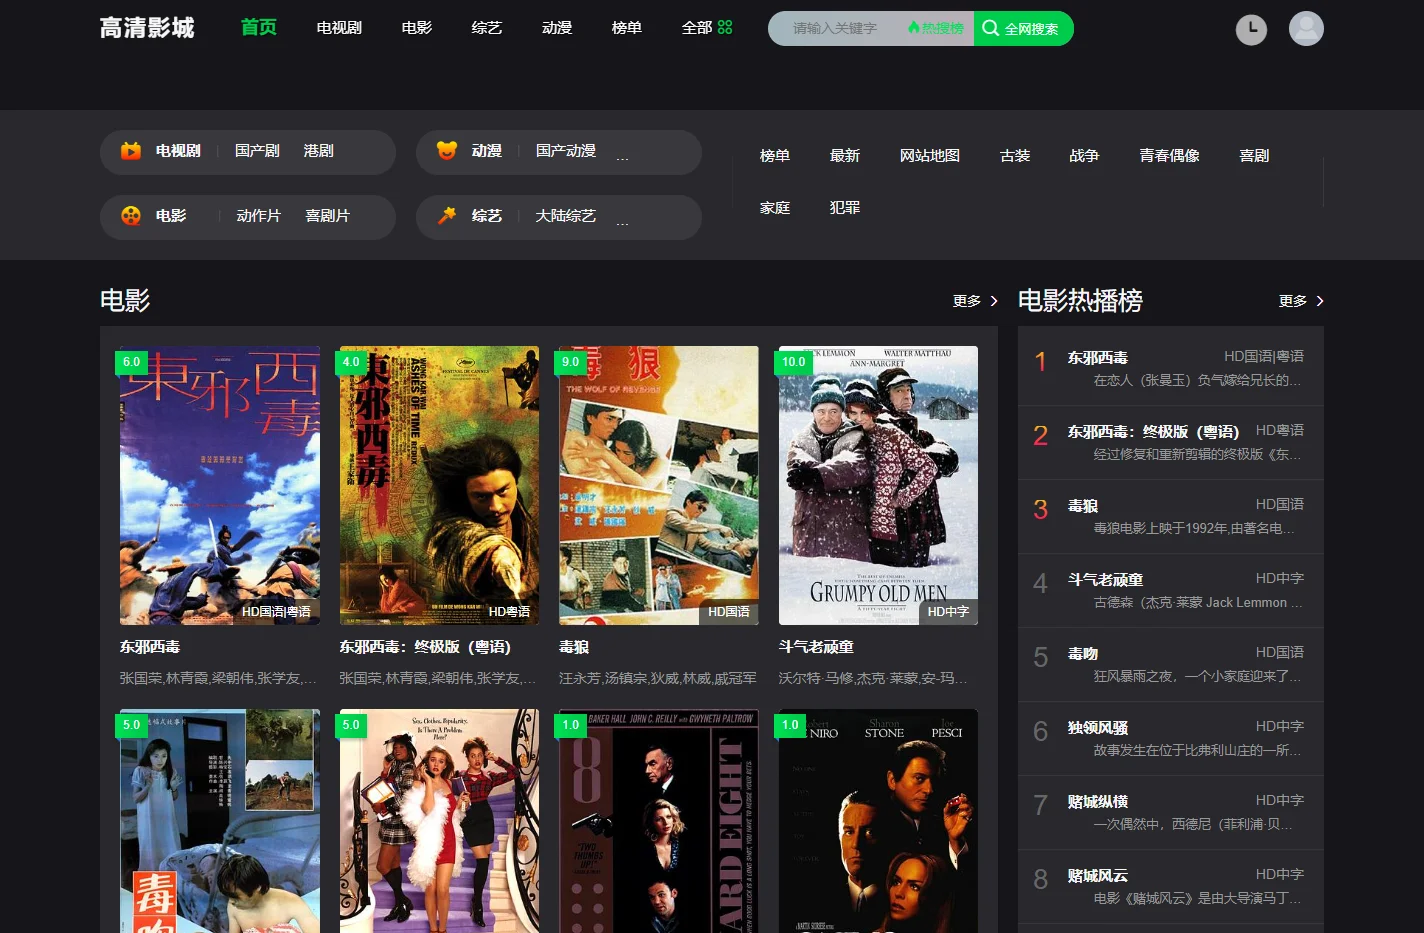Click the hot search flame 热搜榜

(x=936, y=28)
